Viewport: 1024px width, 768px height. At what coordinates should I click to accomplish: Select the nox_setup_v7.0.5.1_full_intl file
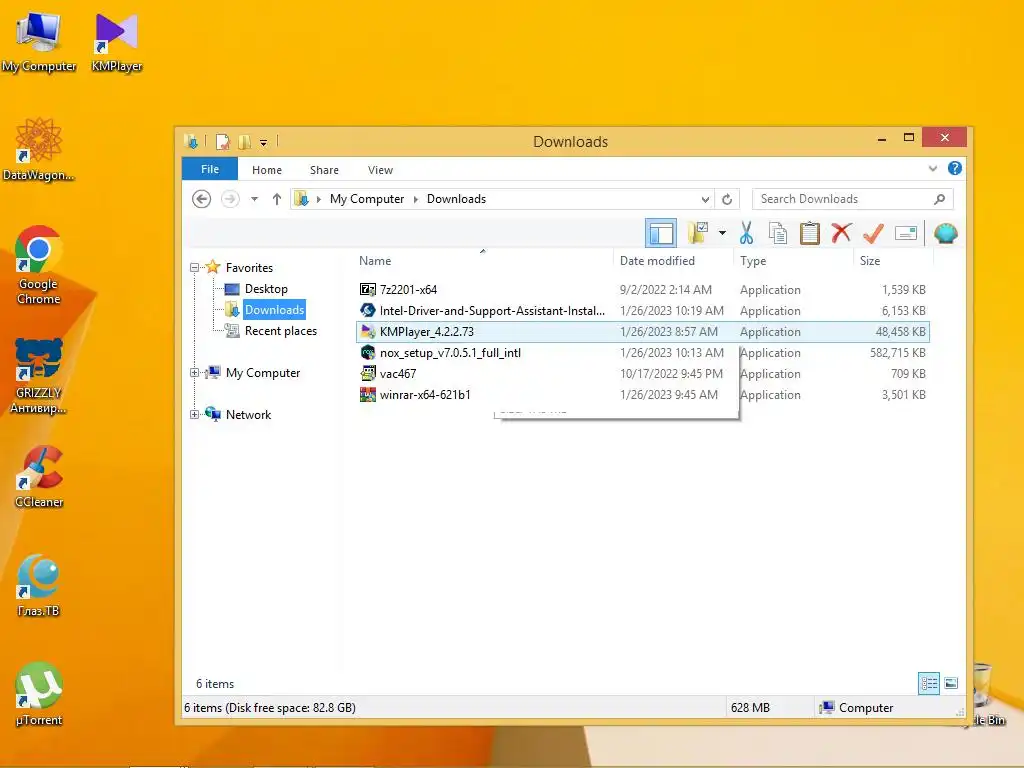click(x=643, y=353)
